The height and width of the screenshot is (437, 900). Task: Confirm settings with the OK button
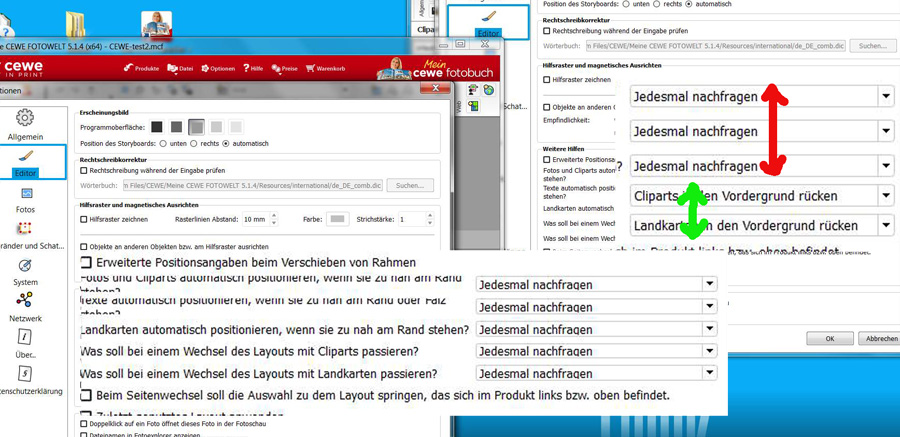tap(828, 339)
